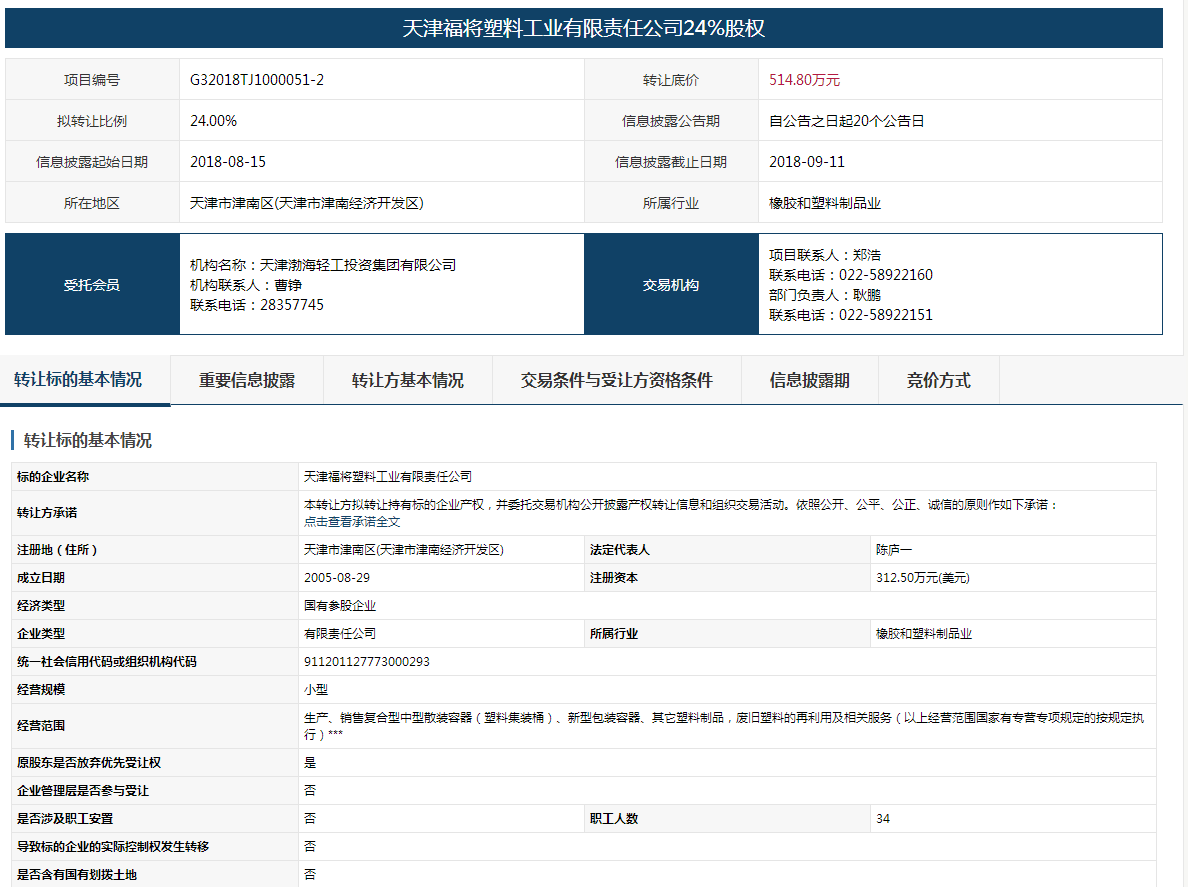
Task: Go to the 信息披露期 tab
Action: [809, 380]
